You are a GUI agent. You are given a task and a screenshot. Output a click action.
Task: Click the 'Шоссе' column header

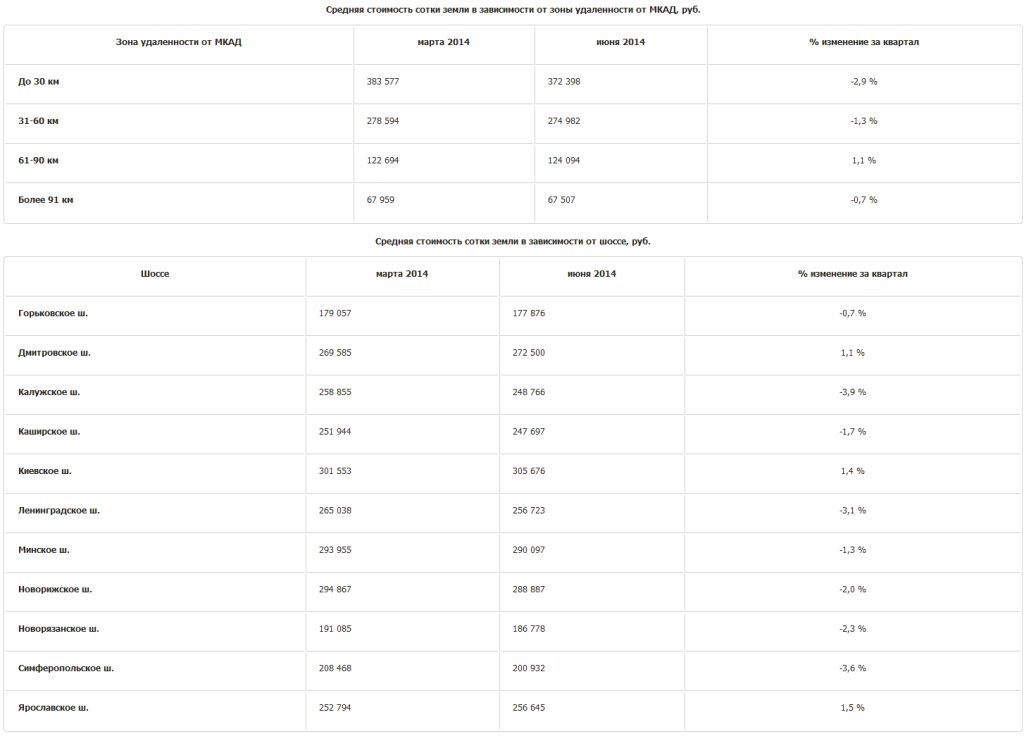(x=155, y=273)
